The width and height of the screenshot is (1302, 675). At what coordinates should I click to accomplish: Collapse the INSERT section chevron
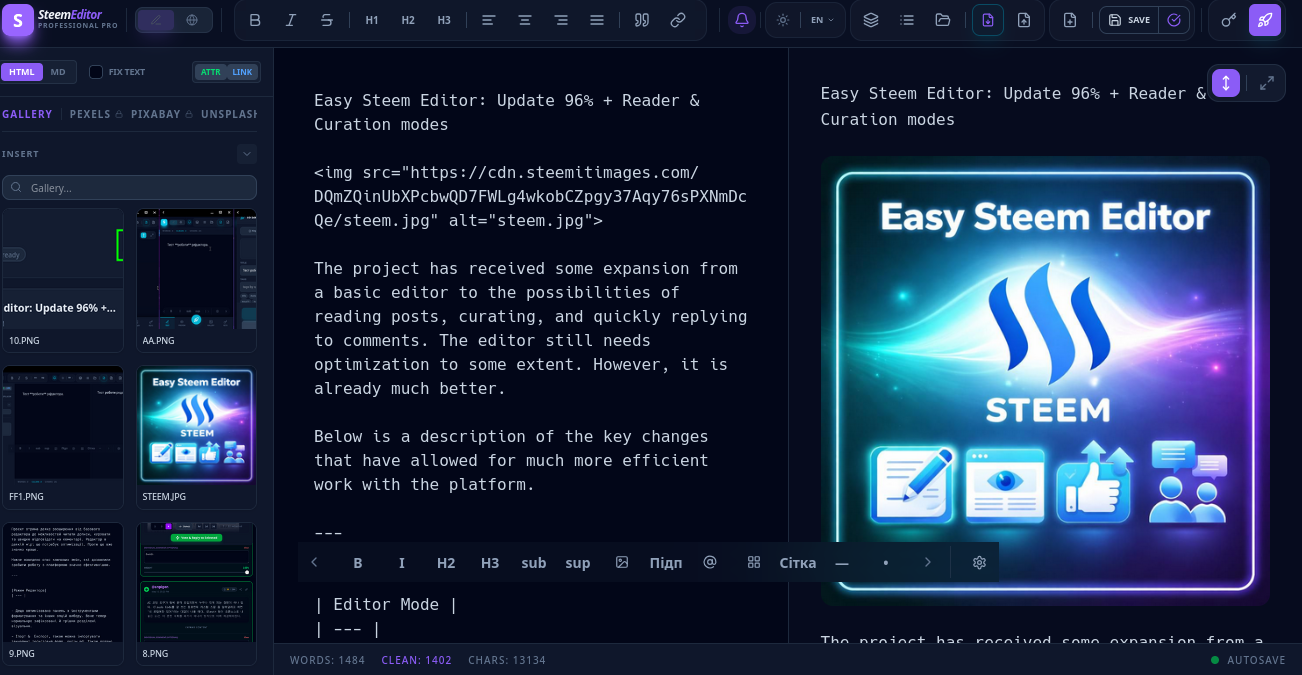(x=247, y=154)
